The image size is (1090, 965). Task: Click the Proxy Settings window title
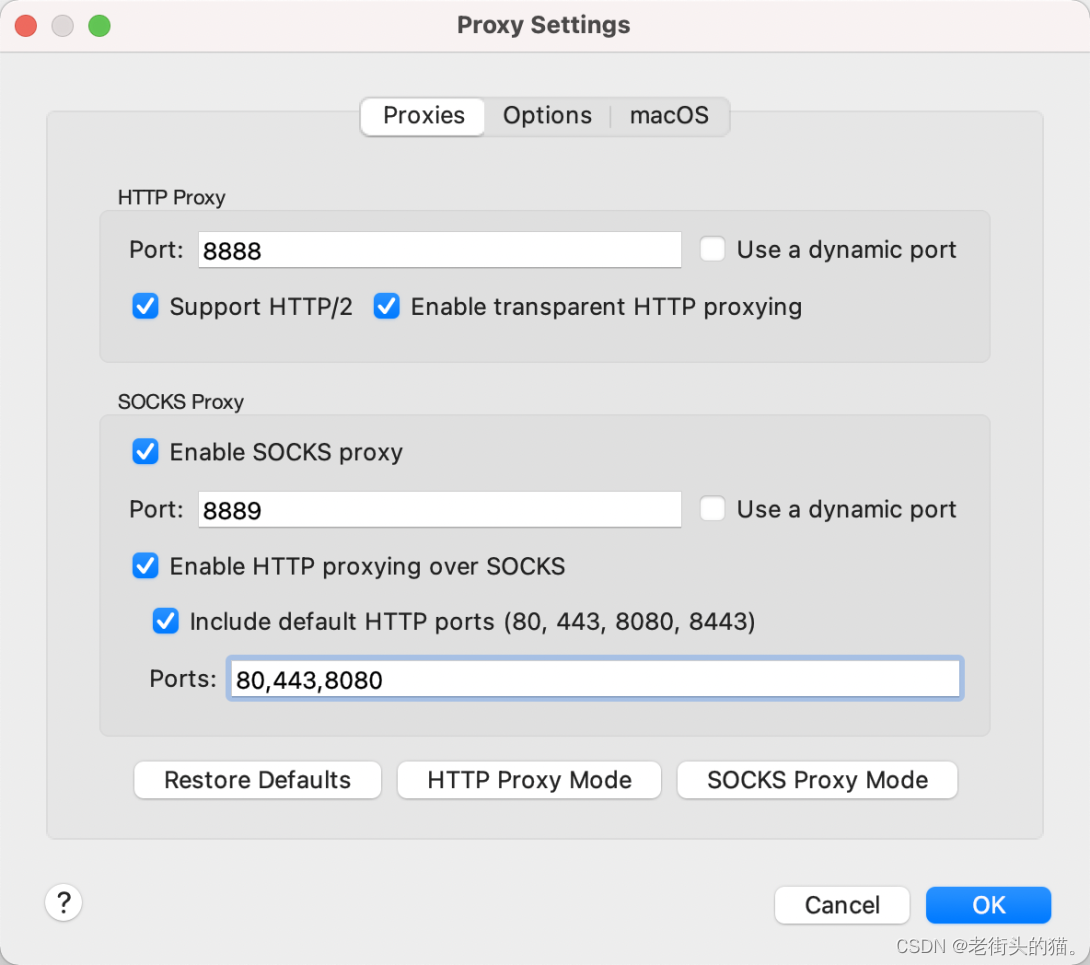coord(544,25)
